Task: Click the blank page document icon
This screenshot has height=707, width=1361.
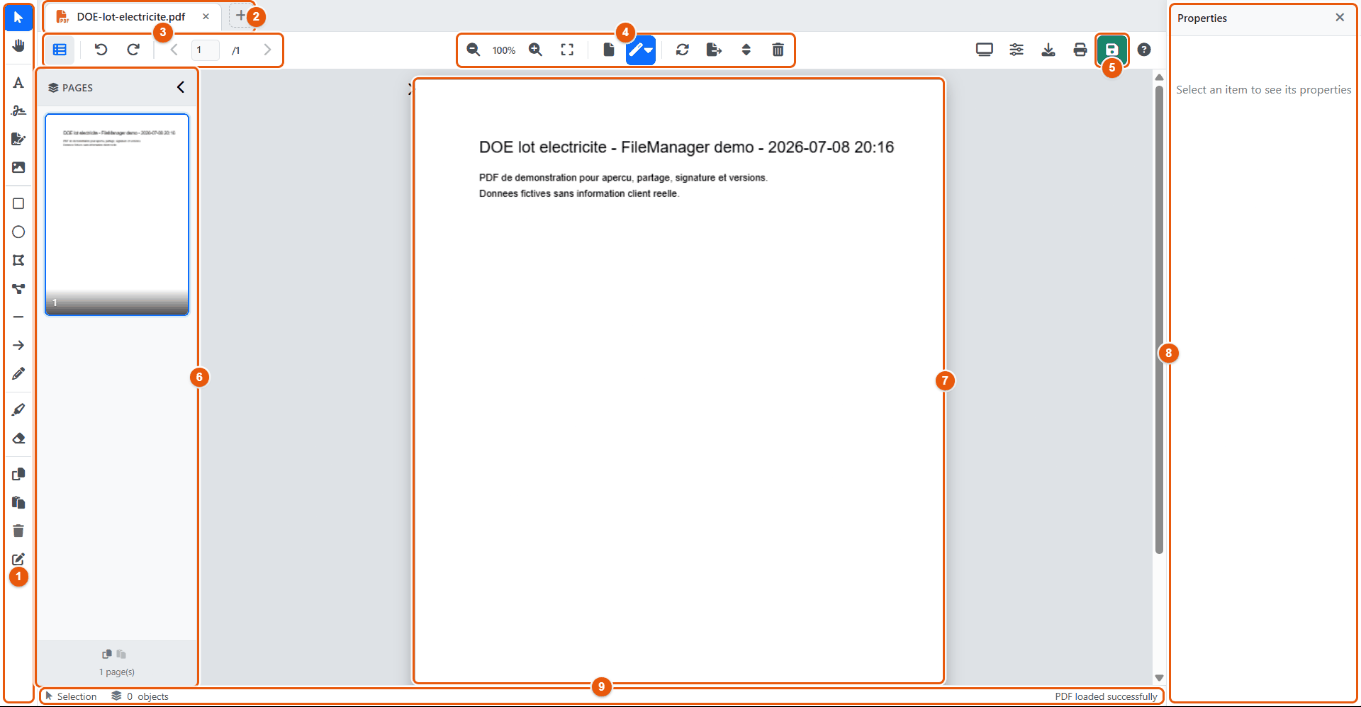Action: (x=609, y=49)
